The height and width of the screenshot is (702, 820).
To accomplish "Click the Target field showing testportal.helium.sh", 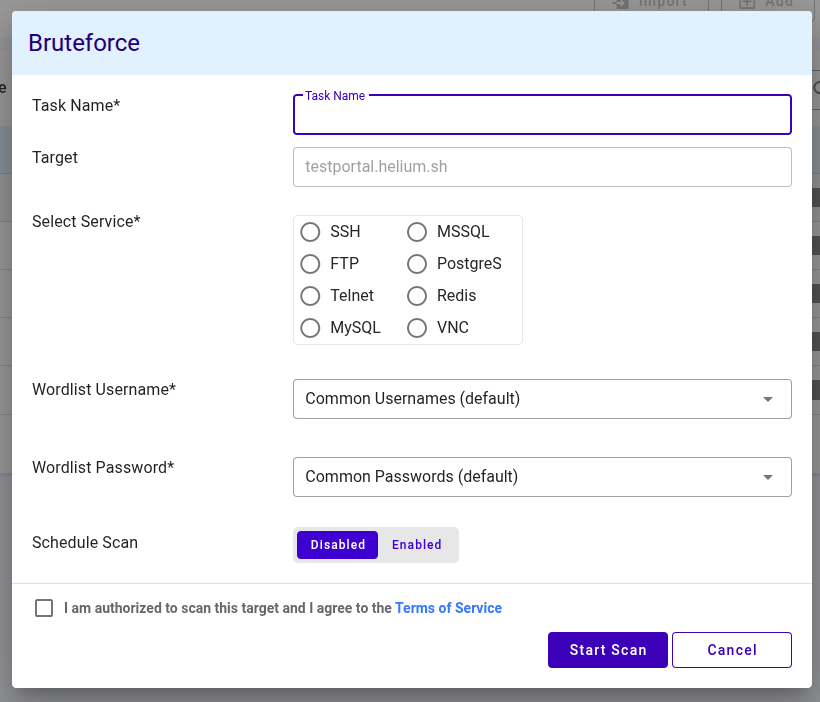I will pyautogui.click(x=542, y=167).
